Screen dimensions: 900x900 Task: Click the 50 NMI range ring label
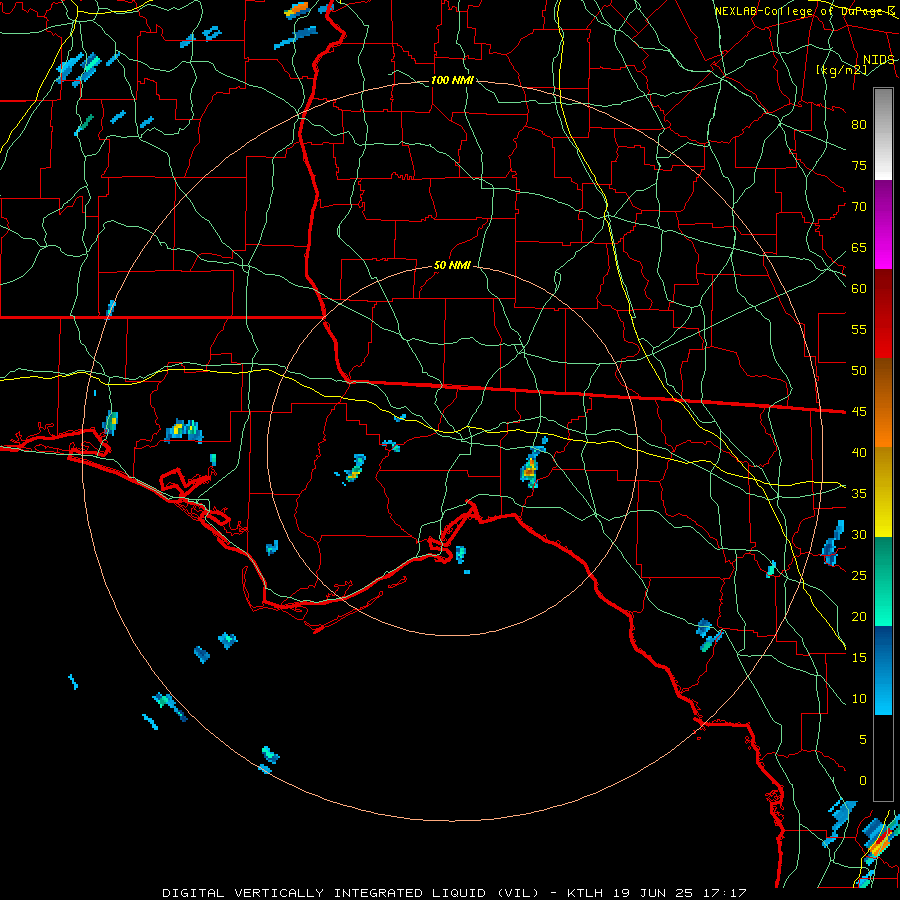click(452, 265)
